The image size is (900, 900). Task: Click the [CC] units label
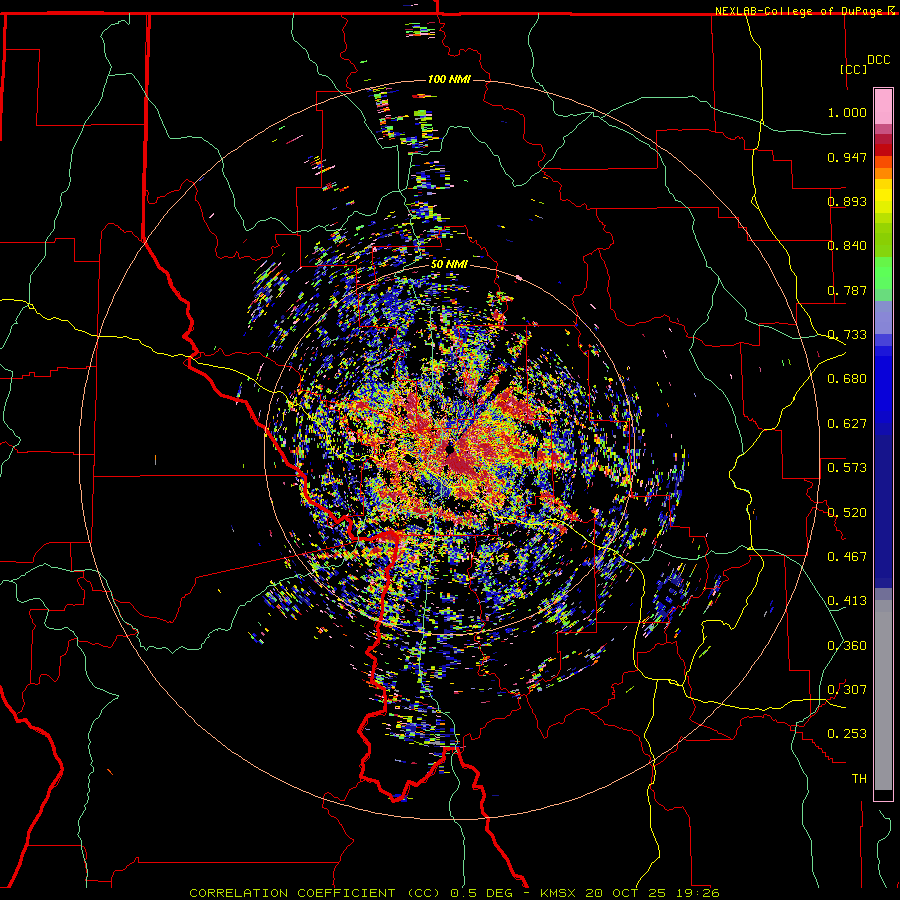click(854, 69)
